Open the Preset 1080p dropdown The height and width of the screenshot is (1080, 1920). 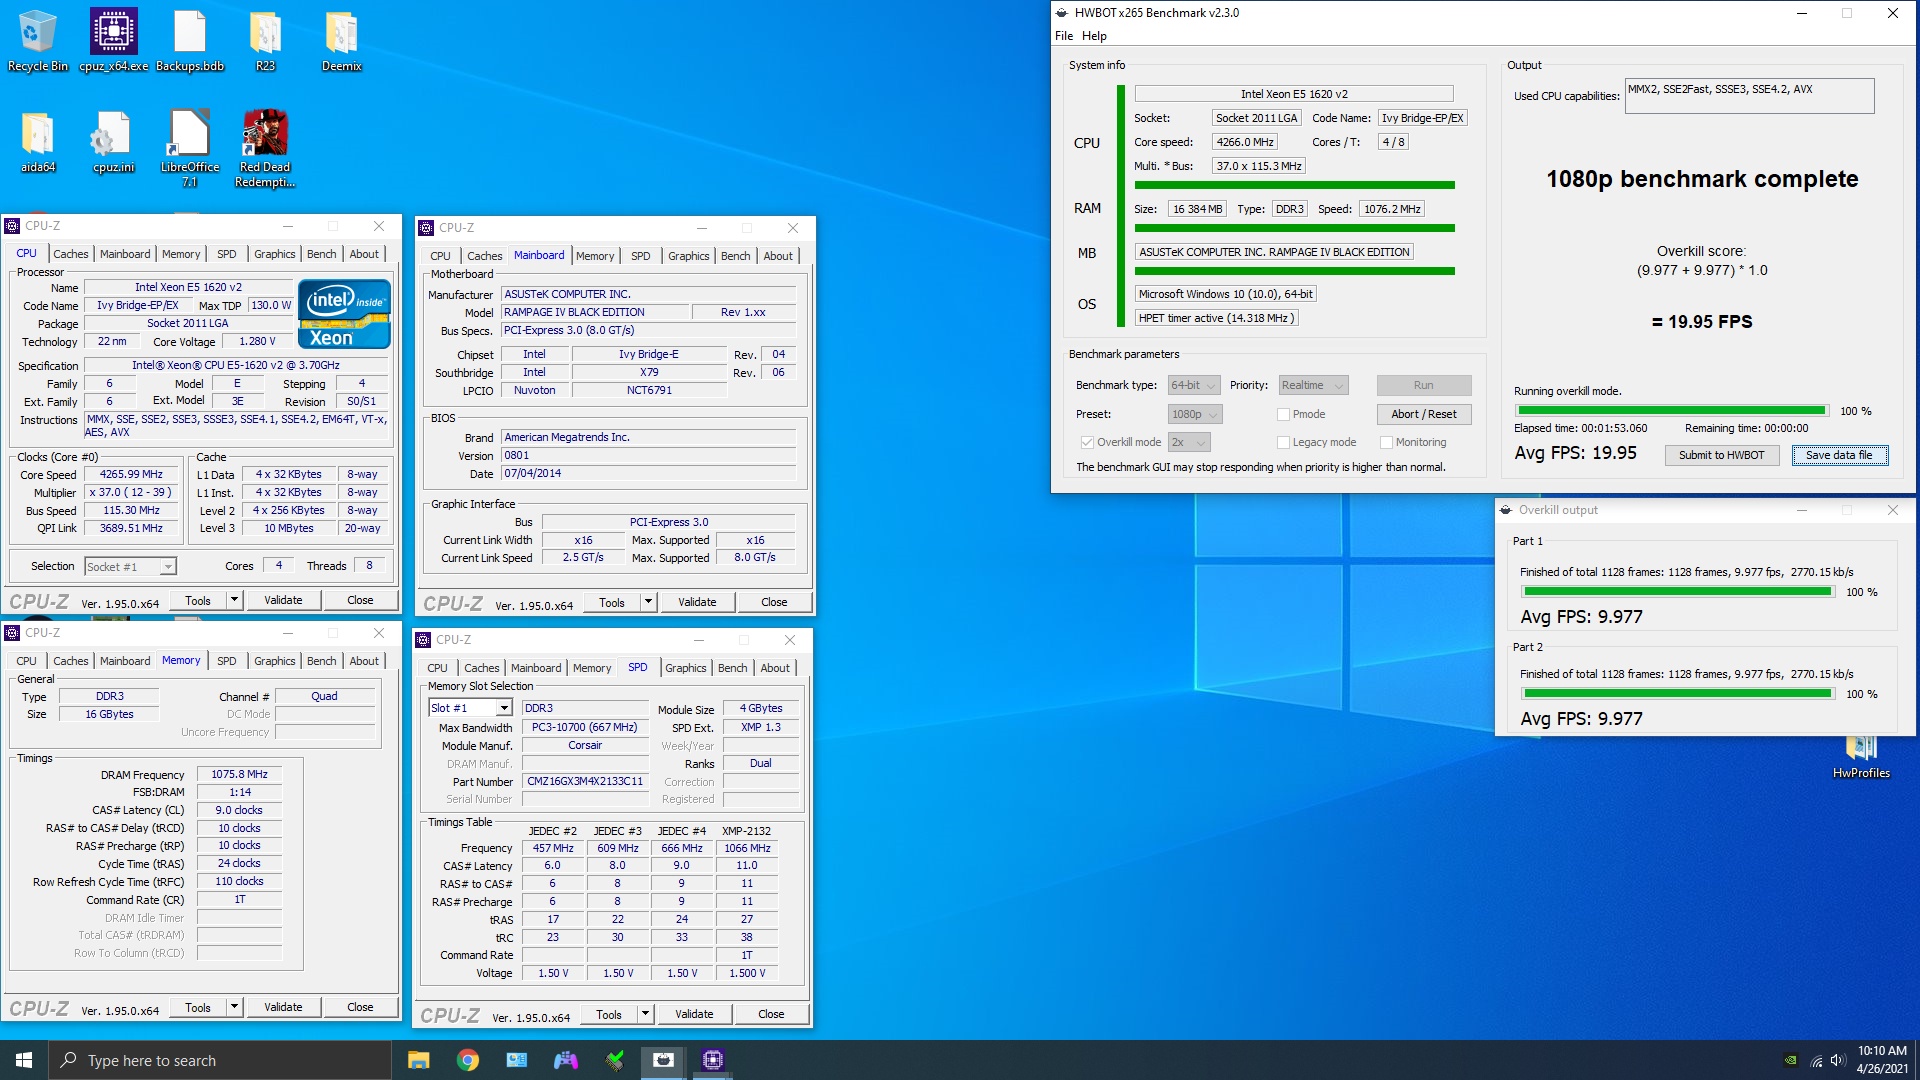[x=1195, y=414]
